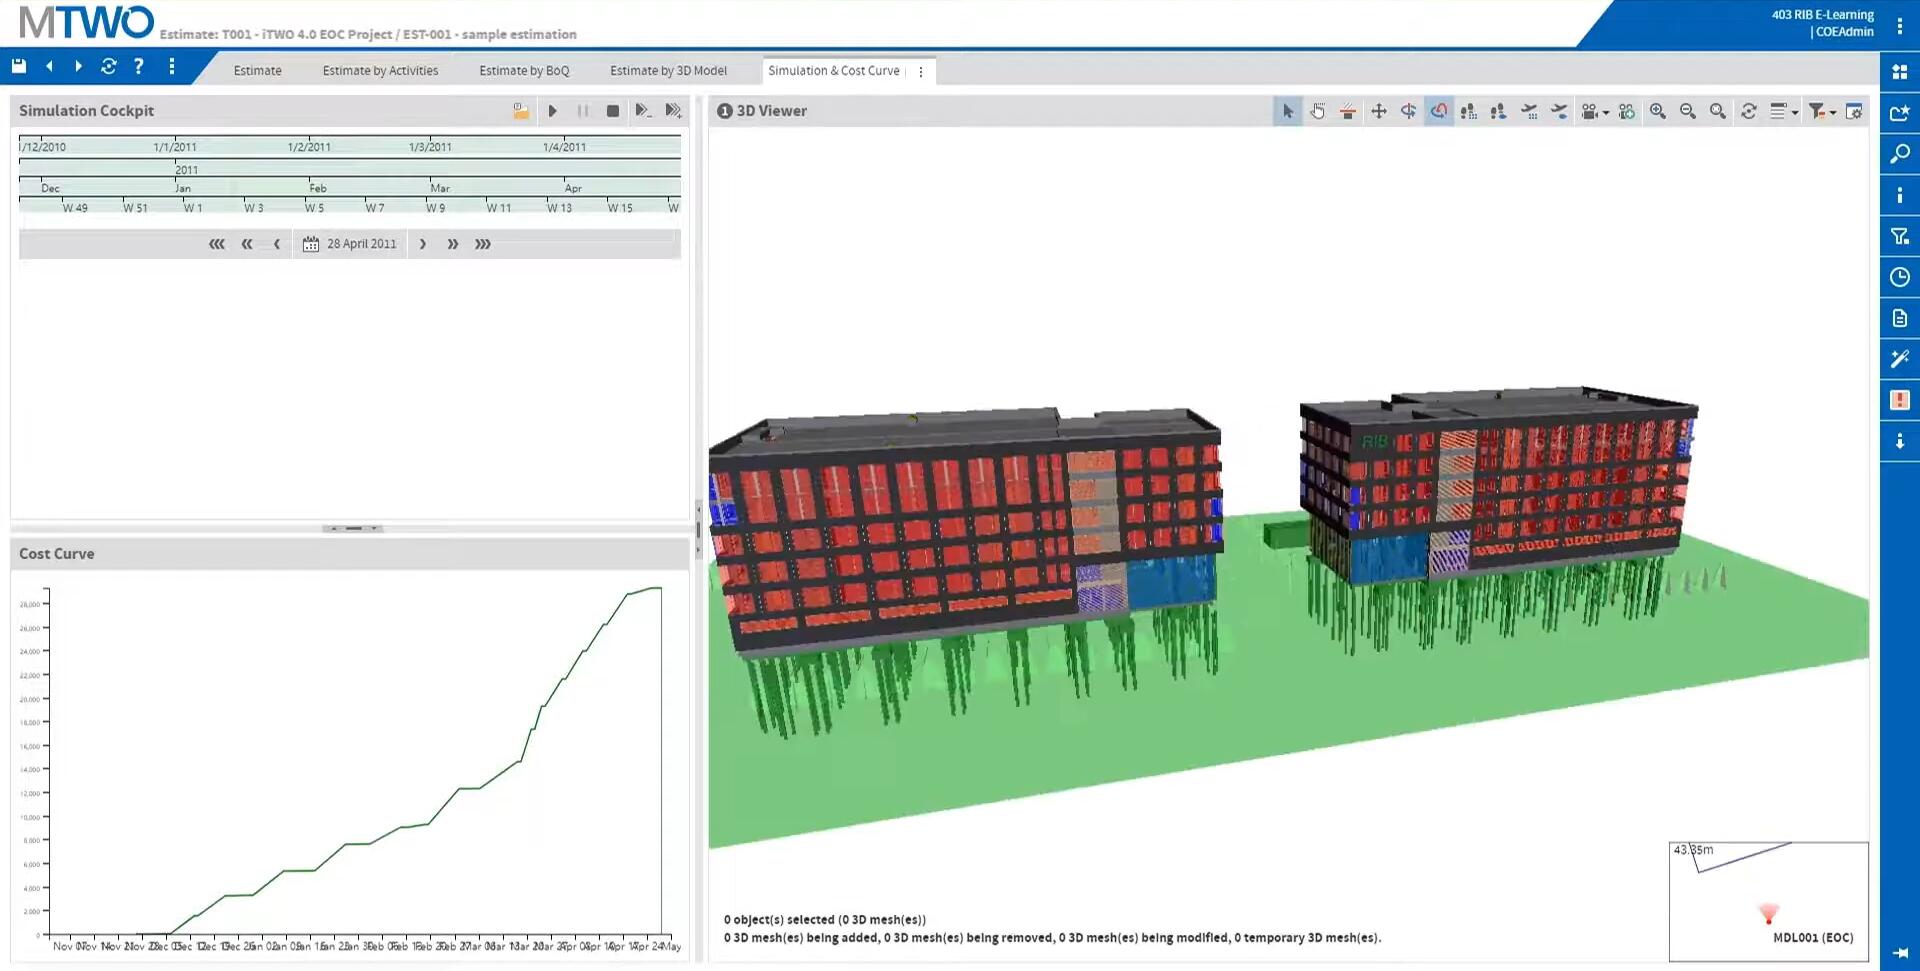Switch to Estimate by BoQ tab
The width and height of the screenshot is (1920, 971).
524,71
